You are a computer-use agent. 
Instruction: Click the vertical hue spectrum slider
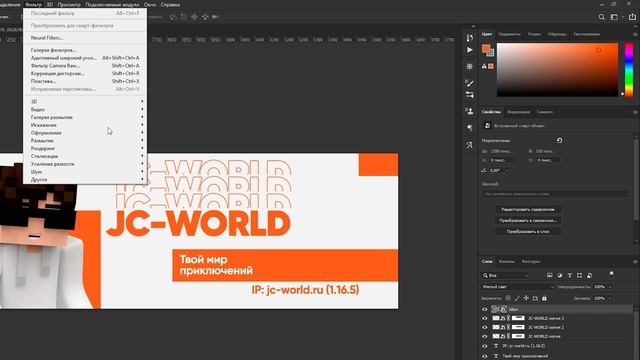[629, 70]
